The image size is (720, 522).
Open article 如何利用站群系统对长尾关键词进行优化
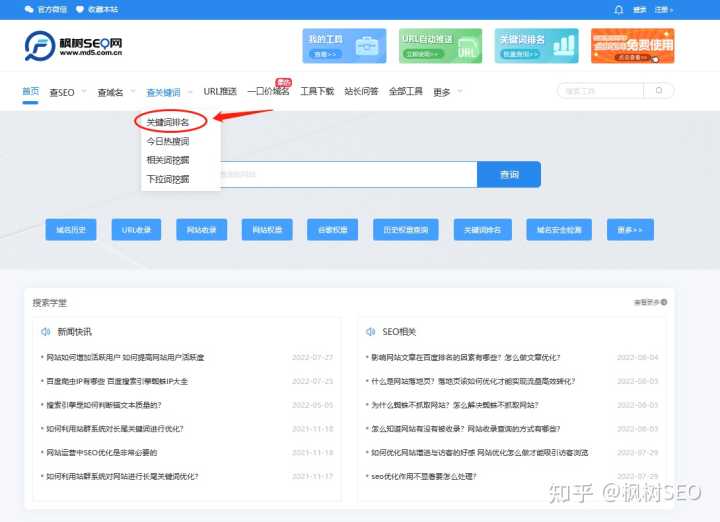115,429
